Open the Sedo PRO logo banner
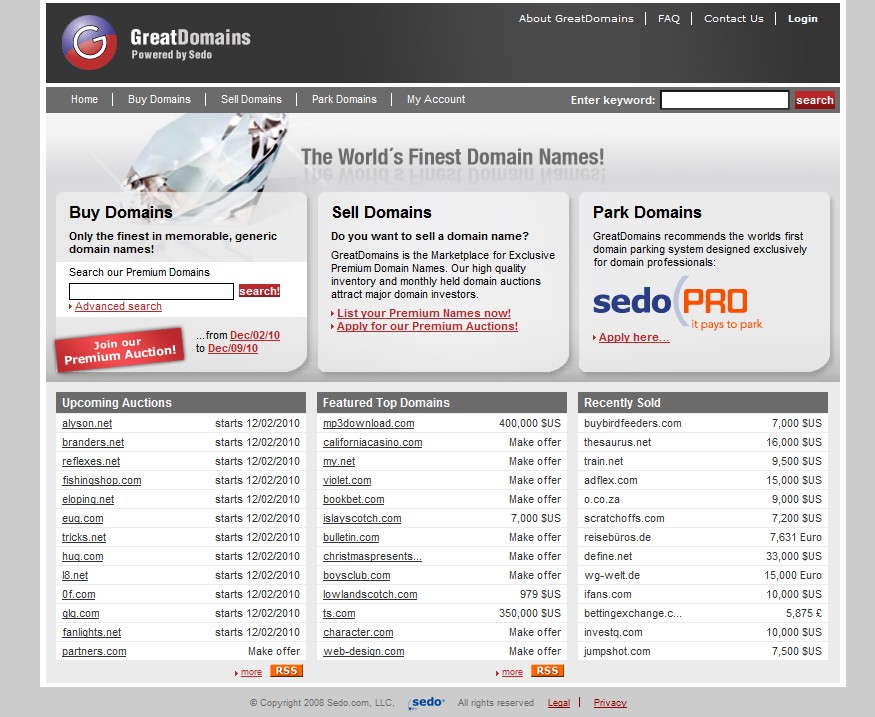This screenshot has width=875, height=717. tap(677, 303)
